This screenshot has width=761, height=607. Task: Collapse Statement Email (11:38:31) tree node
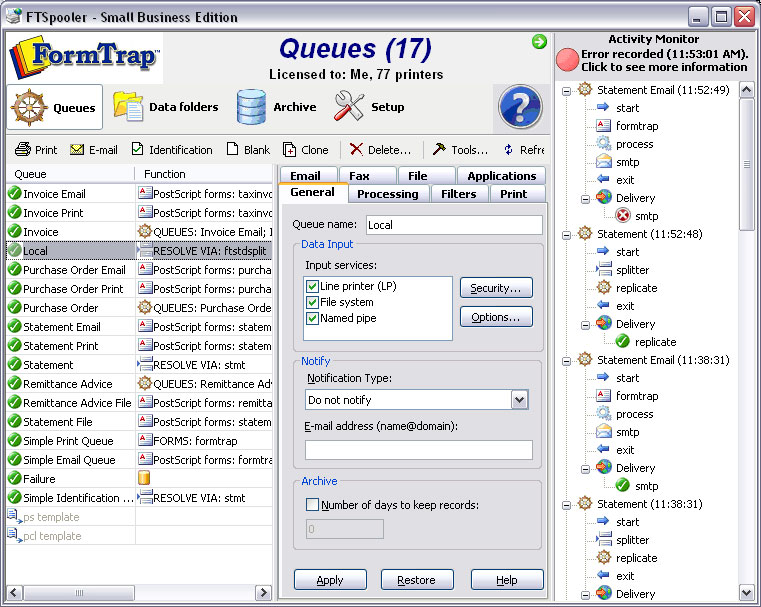566,361
